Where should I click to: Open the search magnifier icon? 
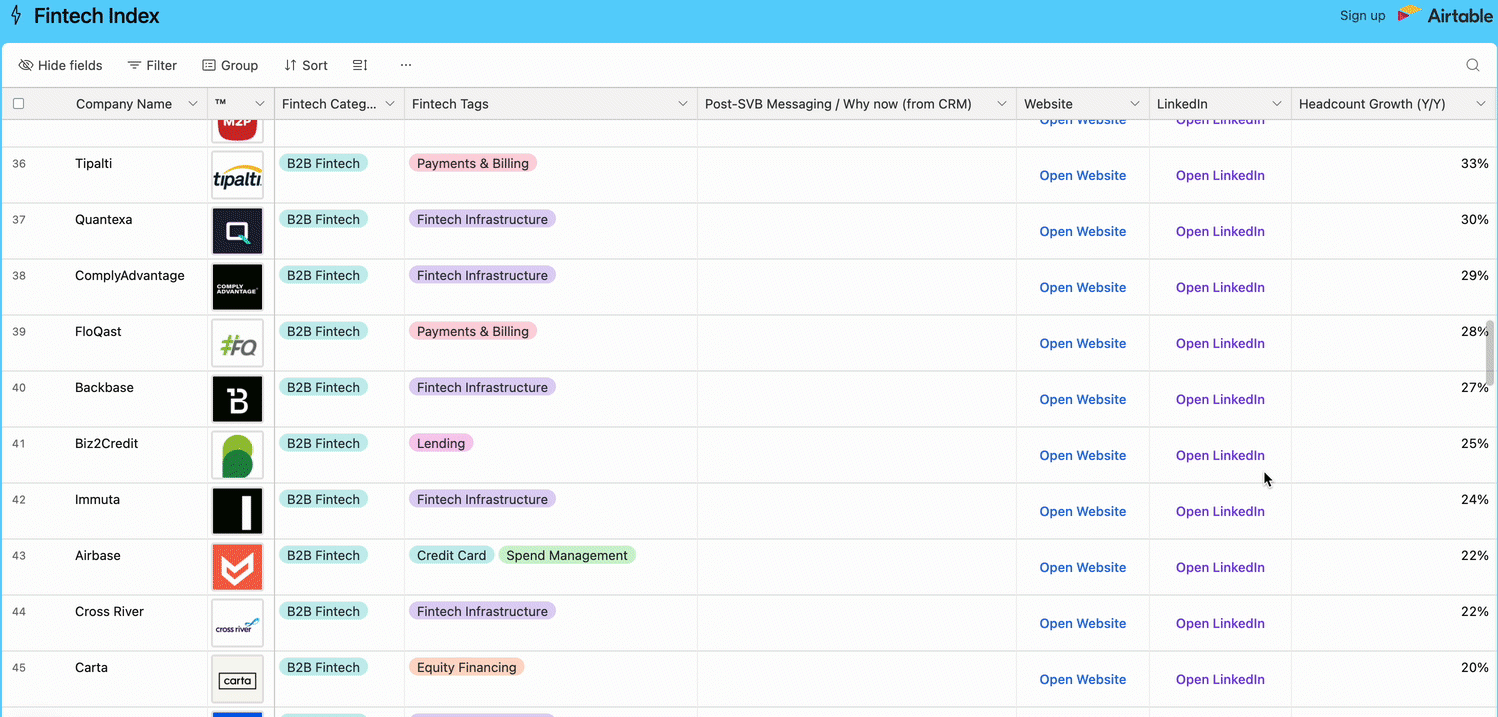pos(1473,65)
